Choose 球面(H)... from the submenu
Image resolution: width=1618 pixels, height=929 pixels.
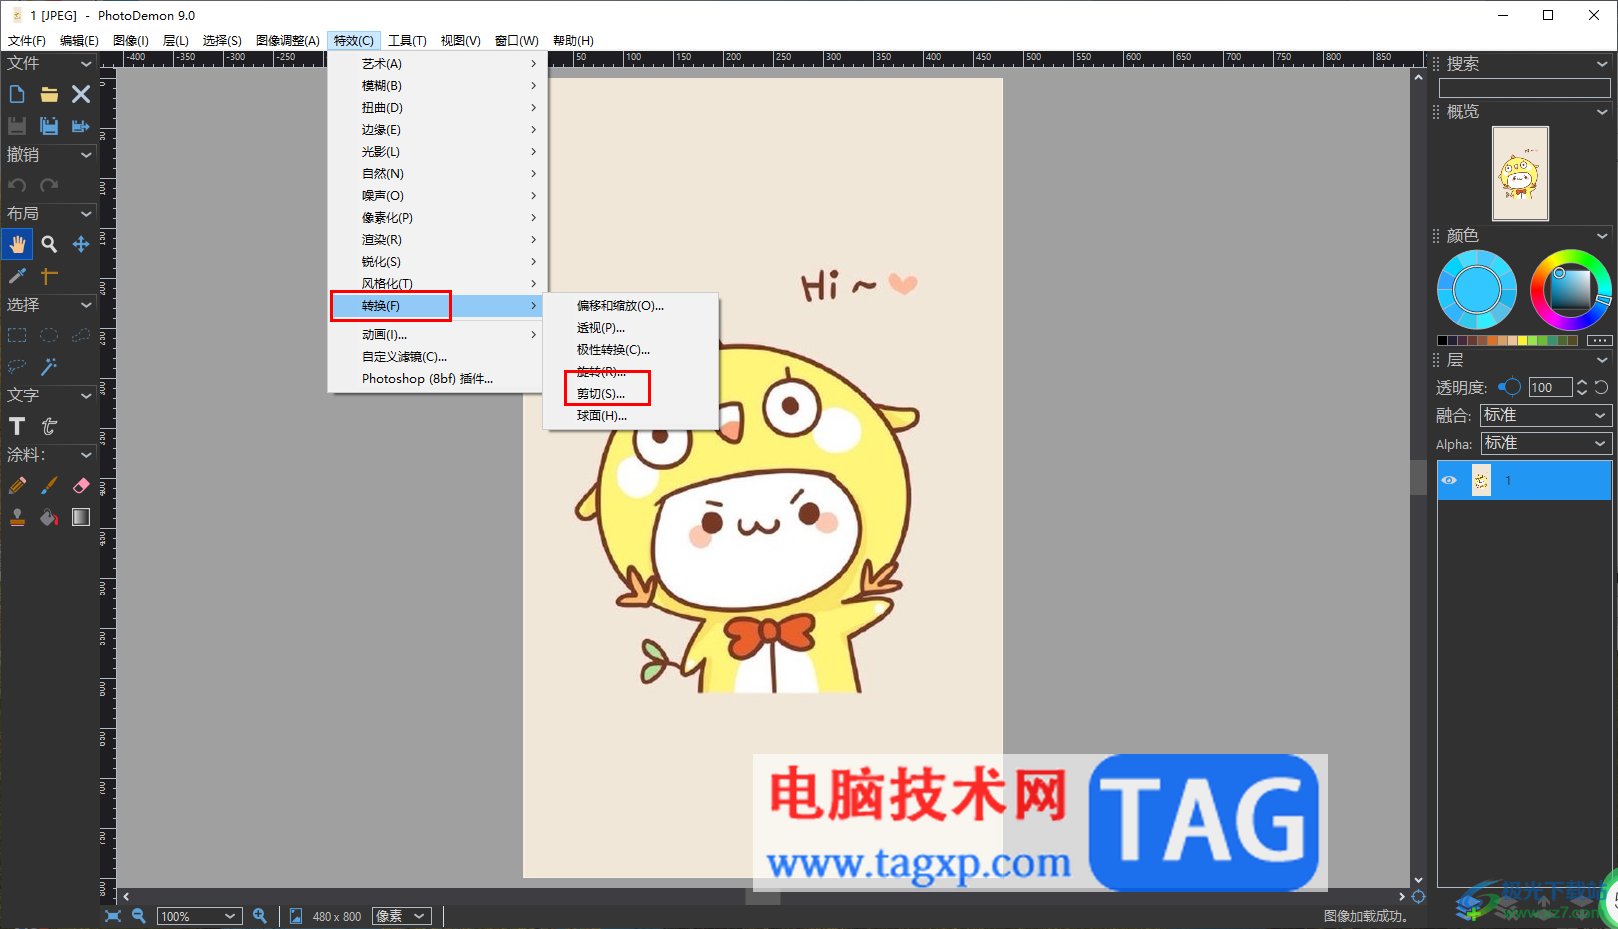[x=631, y=416]
